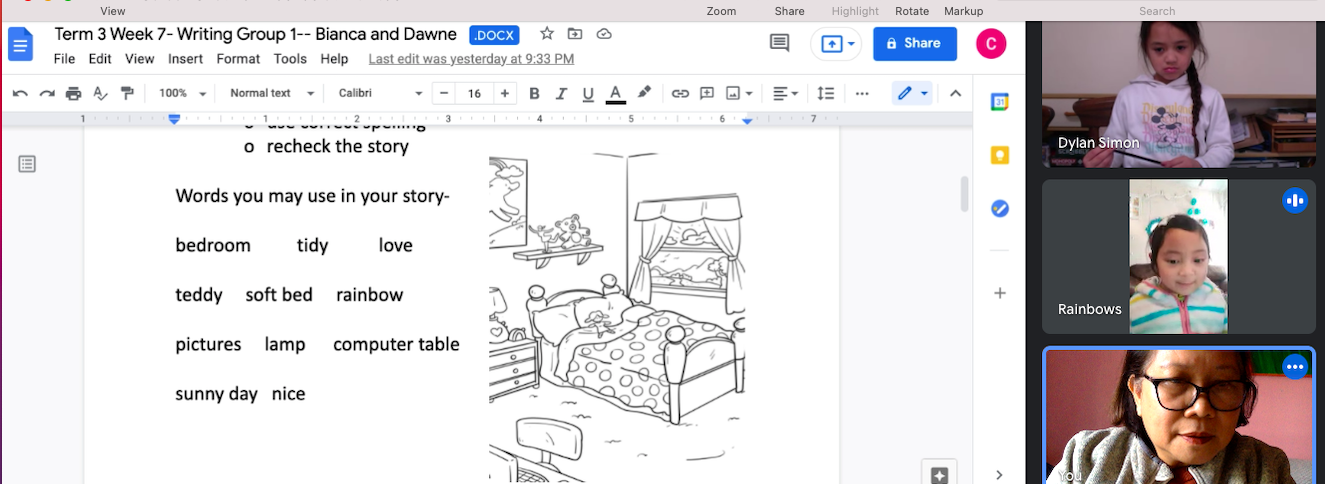Increase the font size

click(505, 93)
